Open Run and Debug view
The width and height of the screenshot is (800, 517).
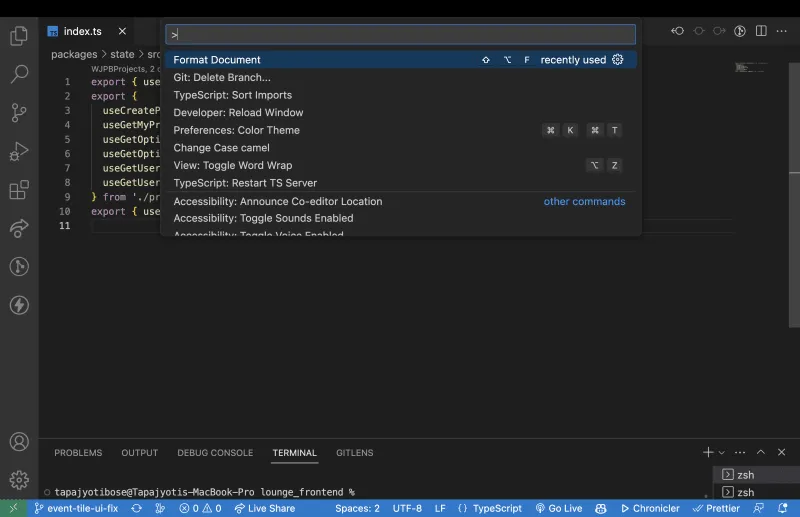coord(19,152)
